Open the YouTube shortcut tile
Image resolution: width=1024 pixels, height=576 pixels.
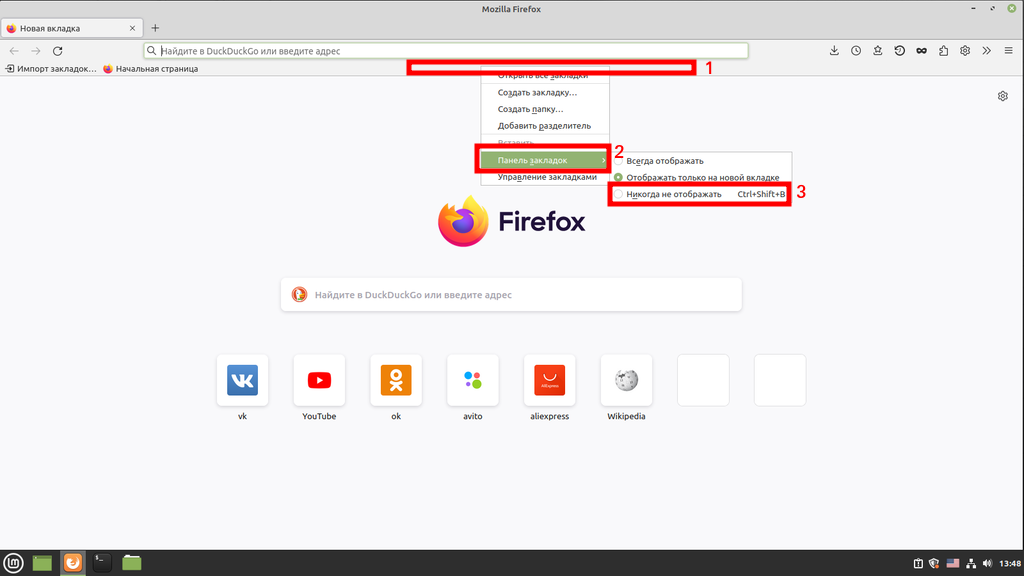(x=319, y=380)
